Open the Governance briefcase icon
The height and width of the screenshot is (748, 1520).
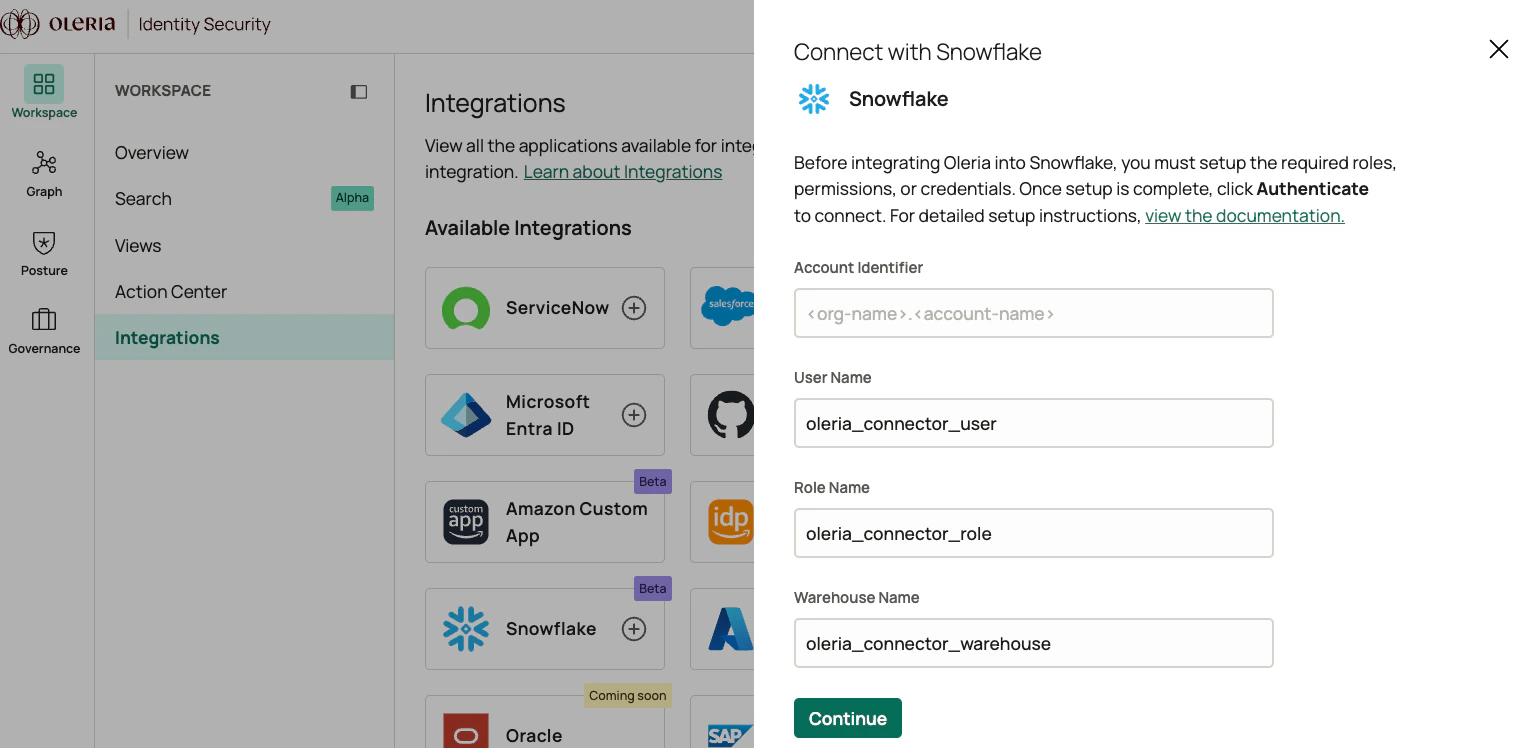[x=44, y=320]
